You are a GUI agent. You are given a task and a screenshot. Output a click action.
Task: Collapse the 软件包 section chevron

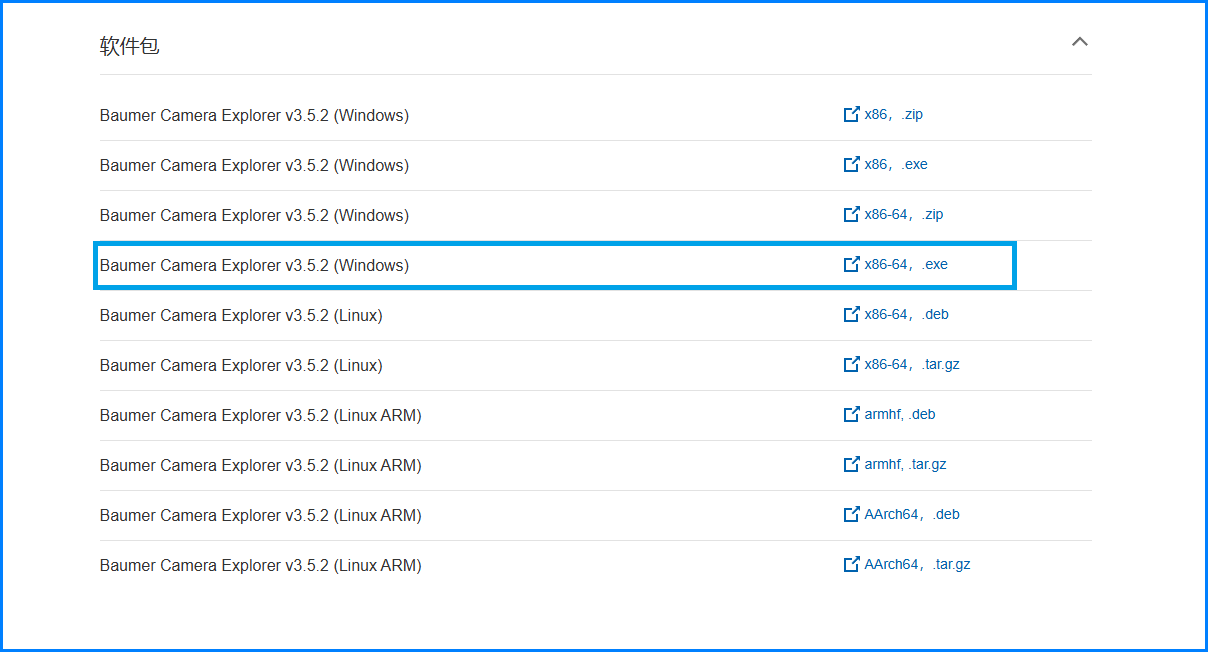pyautogui.click(x=1079, y=42)
